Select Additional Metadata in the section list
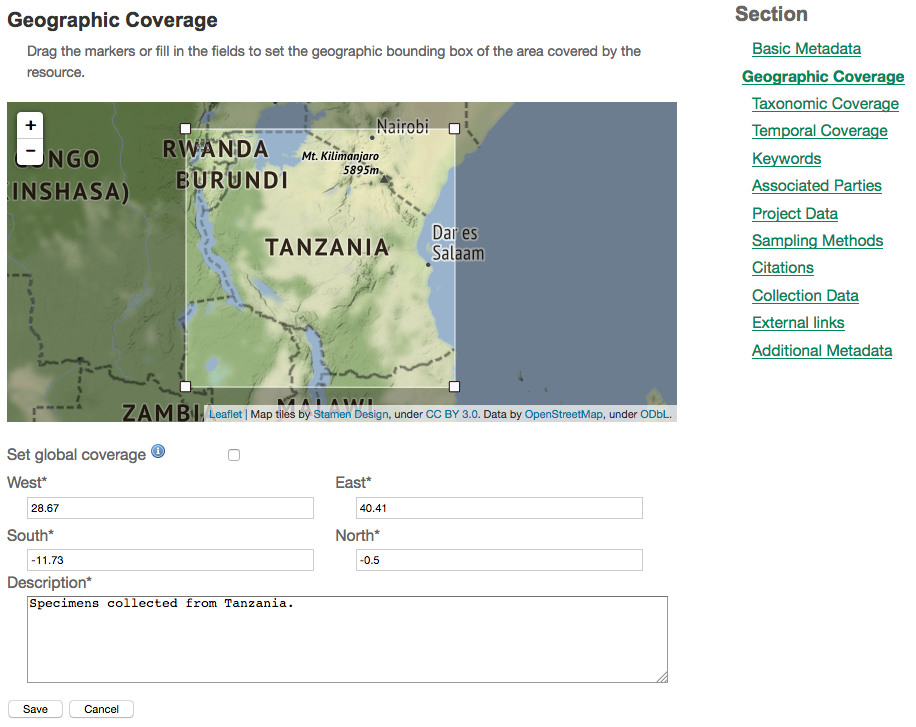 coord(822,351)
